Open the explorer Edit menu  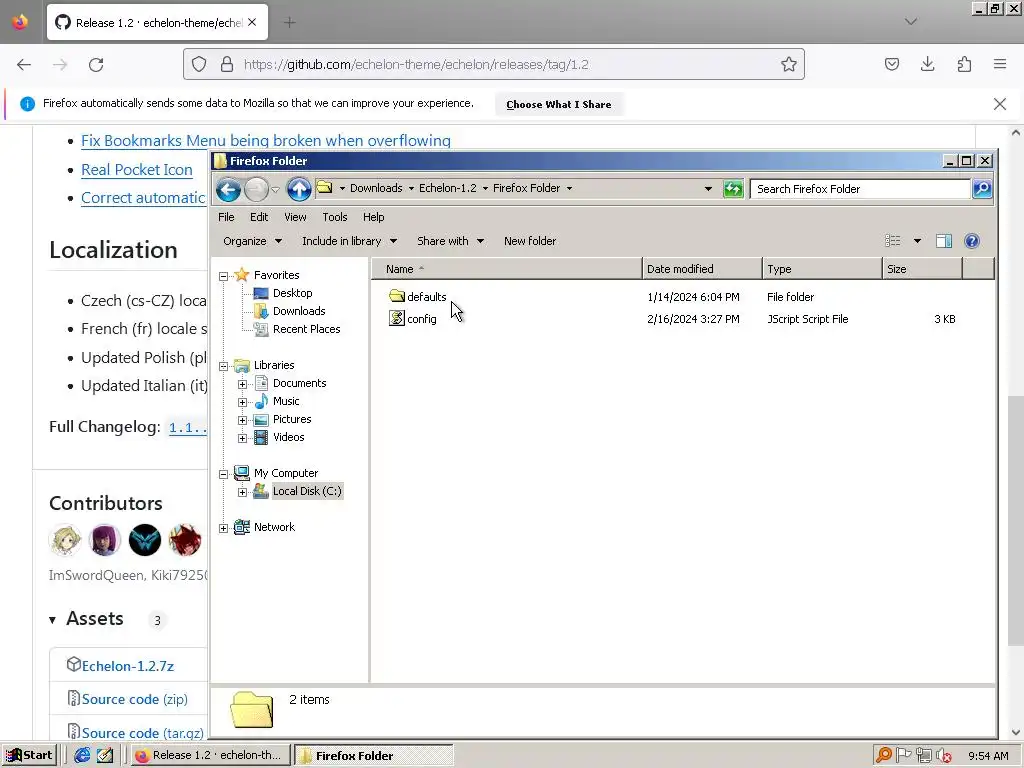[x=259, y=217]
